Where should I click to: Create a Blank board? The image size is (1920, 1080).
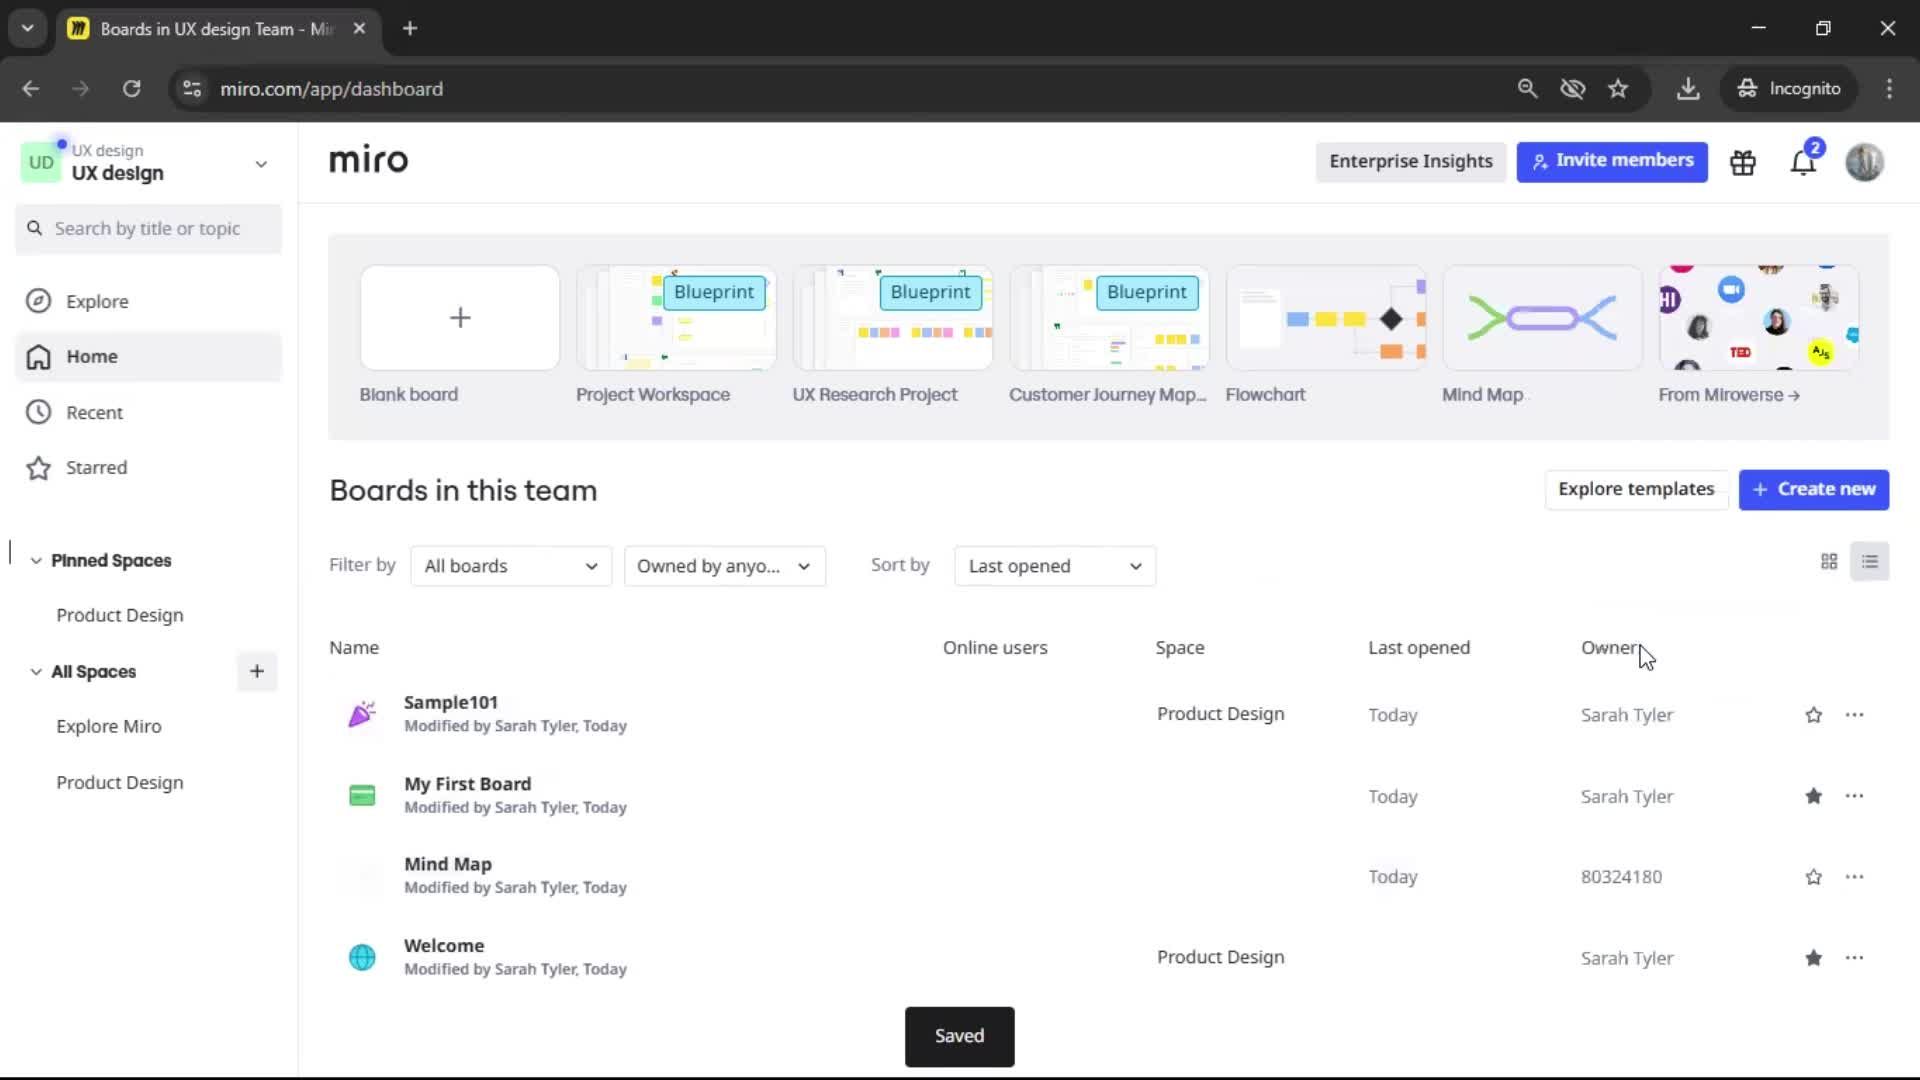[460, 318]
